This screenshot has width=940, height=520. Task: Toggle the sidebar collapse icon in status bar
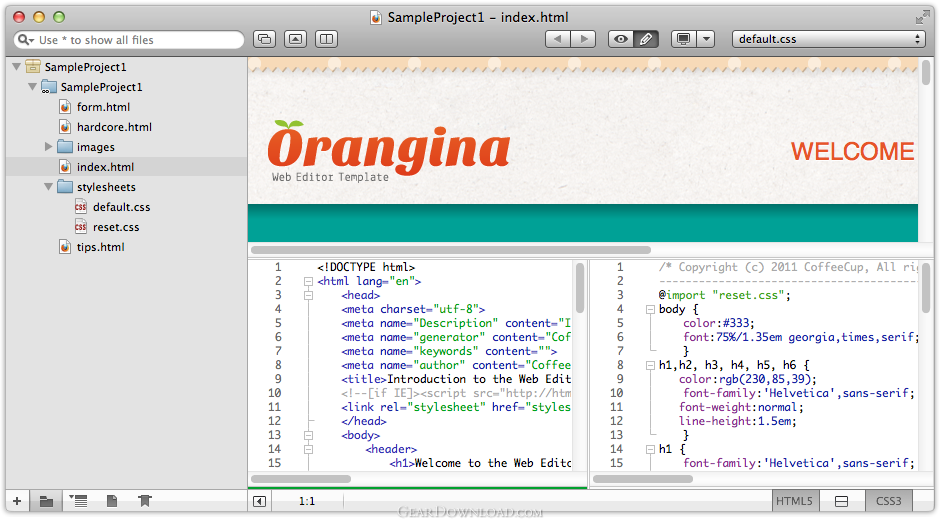click(260, 501)
